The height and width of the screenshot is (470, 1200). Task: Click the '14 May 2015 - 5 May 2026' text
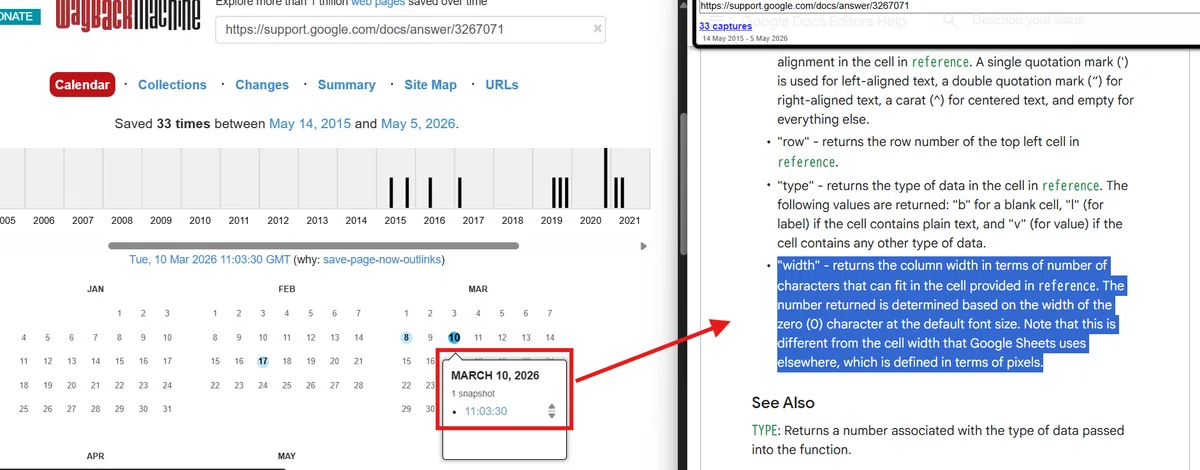(743, 38)
